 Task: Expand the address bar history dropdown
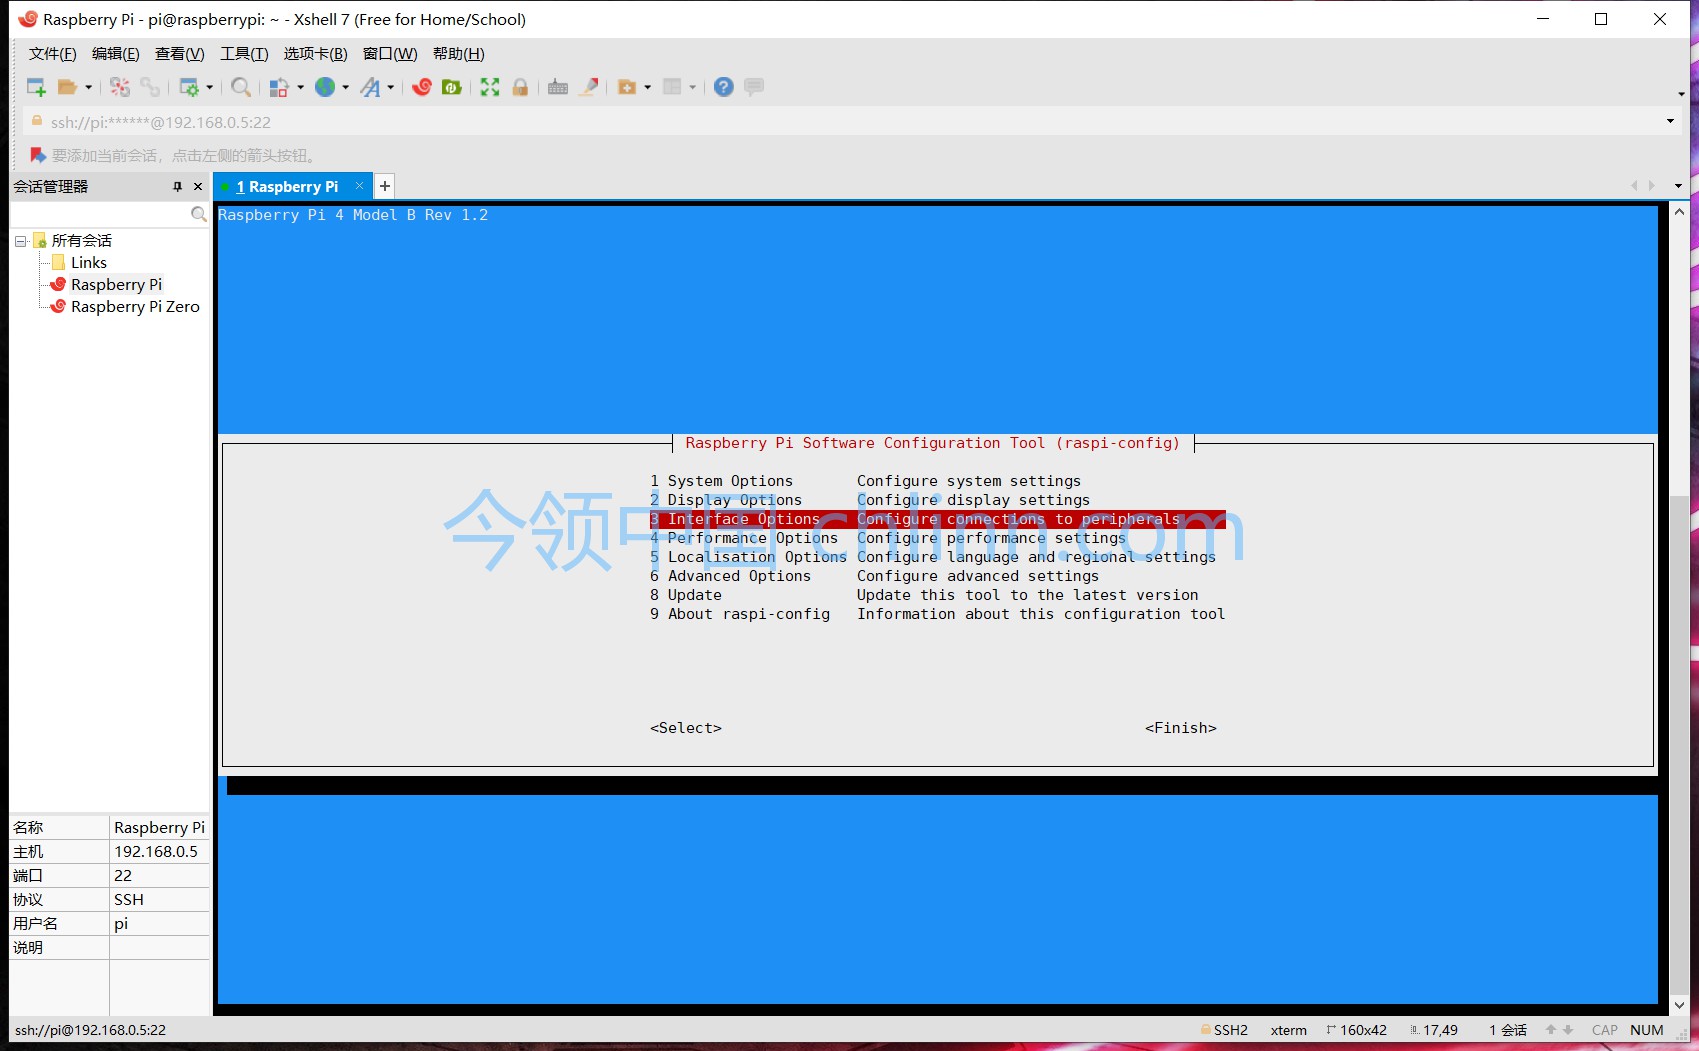click(1670, 121)
